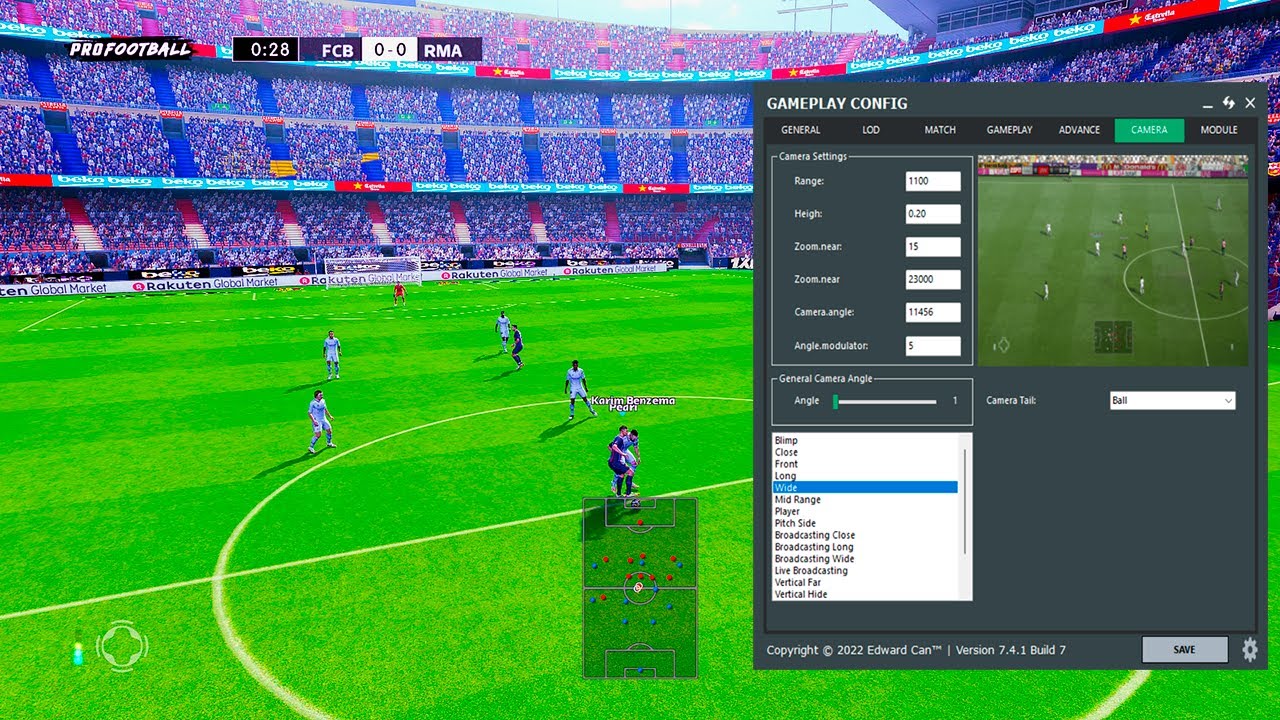Select the GAMEPLAY tab
Viewport: 1280px width, 720px height.
pos(1010,130)
